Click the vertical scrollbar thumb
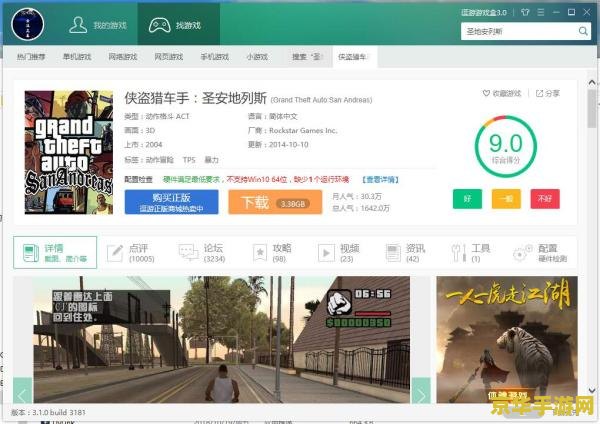600x424 pixels. point(592,109)
